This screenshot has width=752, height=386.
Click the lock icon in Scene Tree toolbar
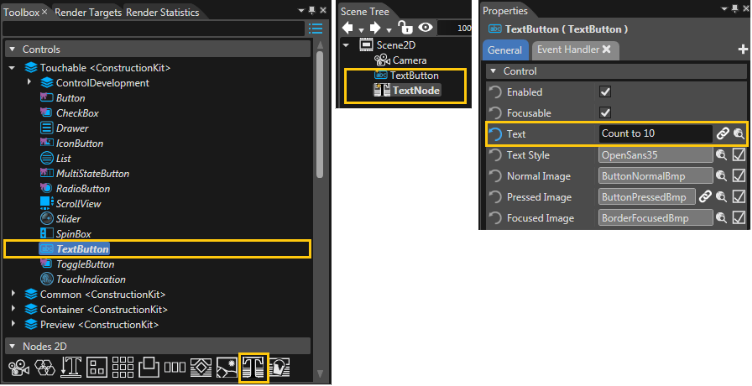(405, 28)
